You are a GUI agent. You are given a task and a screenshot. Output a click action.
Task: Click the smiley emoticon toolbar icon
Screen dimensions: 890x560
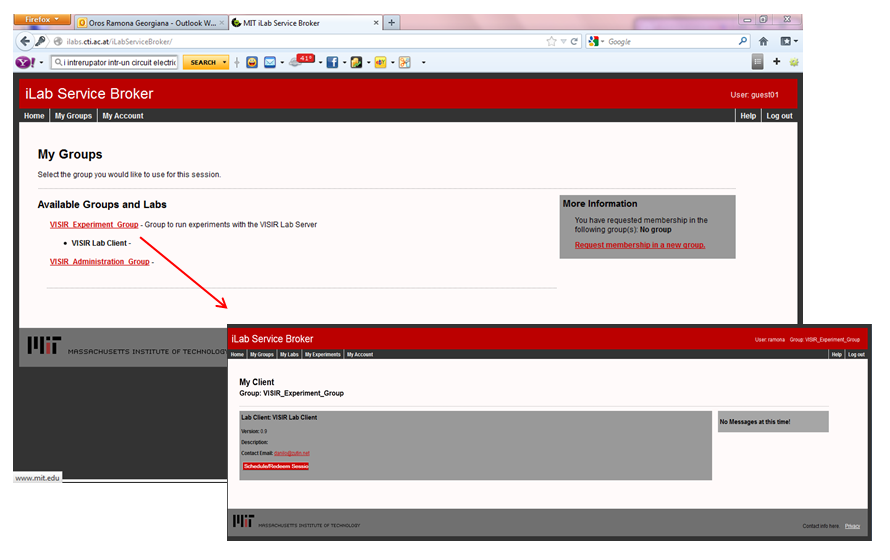pos(252,62)
